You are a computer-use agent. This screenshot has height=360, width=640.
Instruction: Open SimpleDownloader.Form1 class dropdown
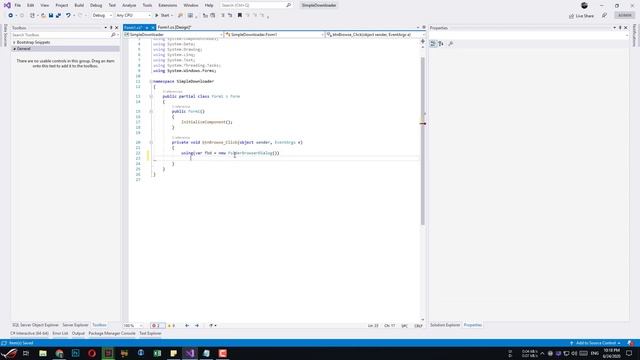coord(274,35)
